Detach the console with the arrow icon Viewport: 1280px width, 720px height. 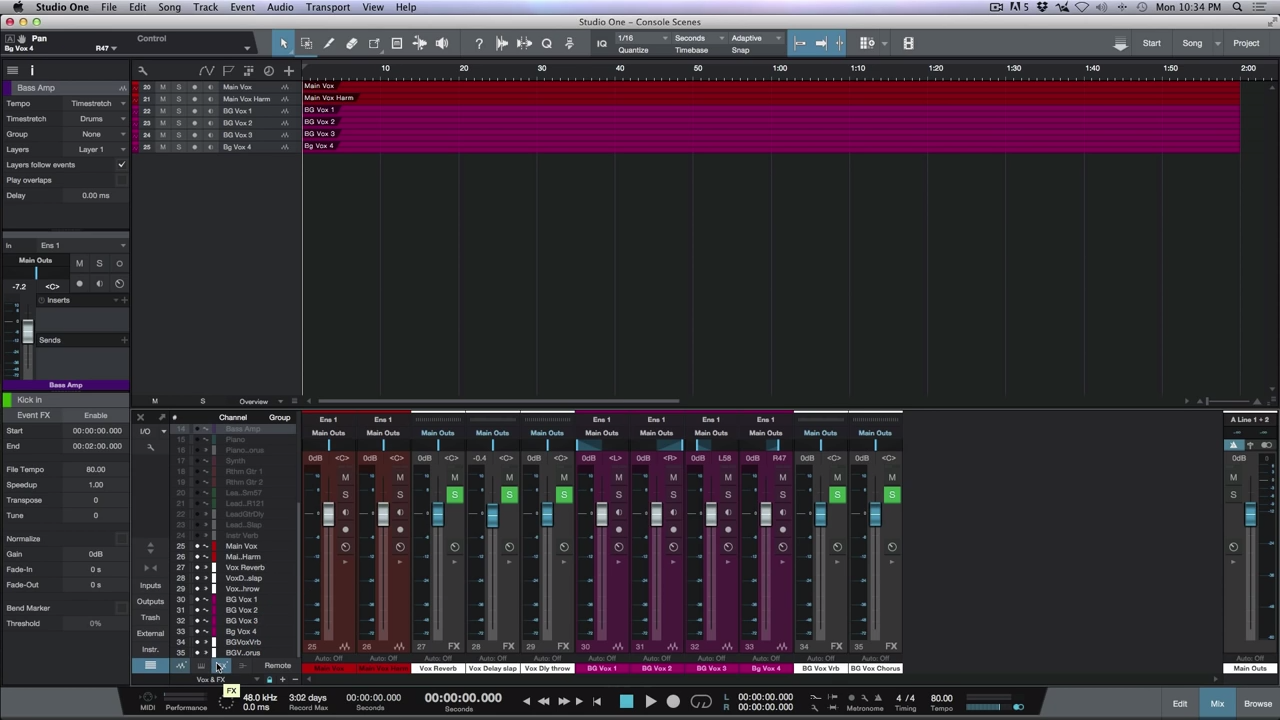click(161, 417)
